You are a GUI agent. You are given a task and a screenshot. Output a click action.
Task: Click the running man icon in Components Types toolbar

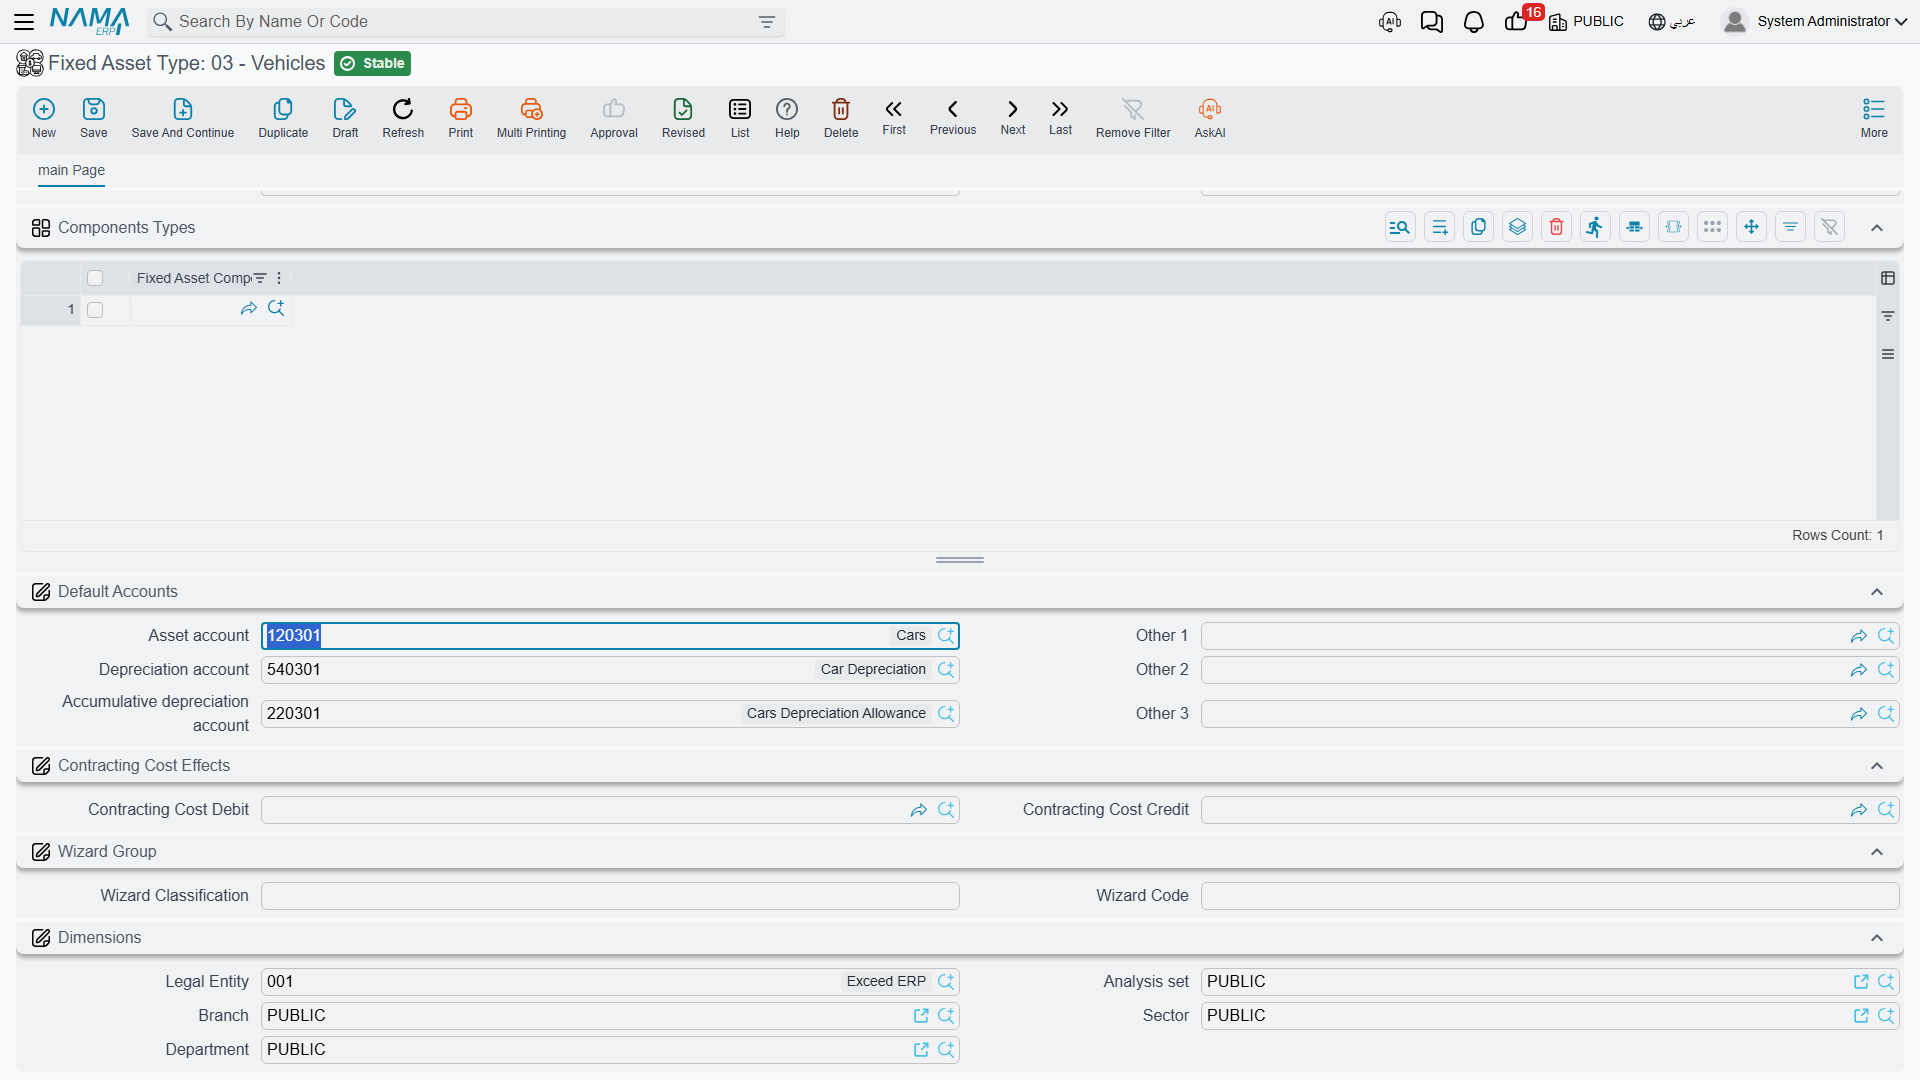pos(1595,227)
